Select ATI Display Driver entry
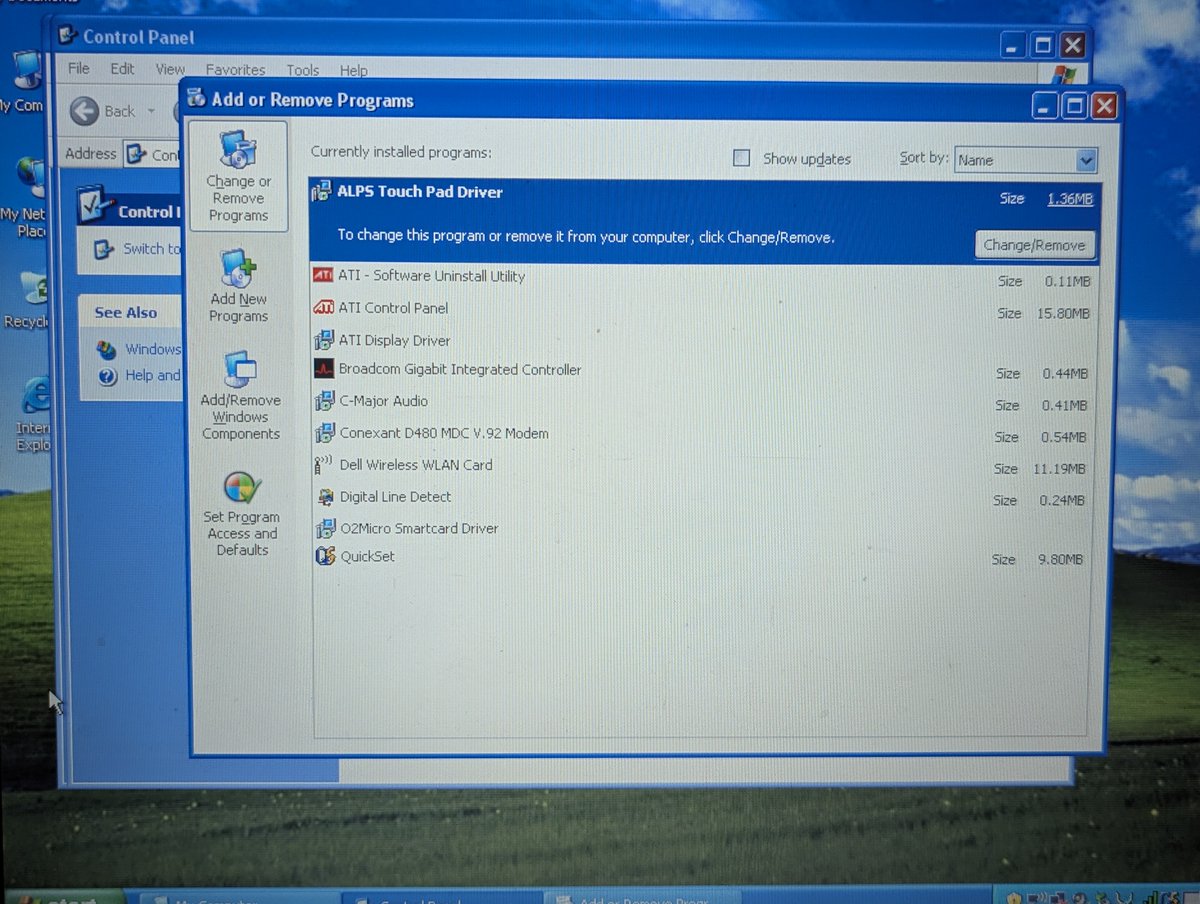Screen dimensions: 1200x904 704,340
